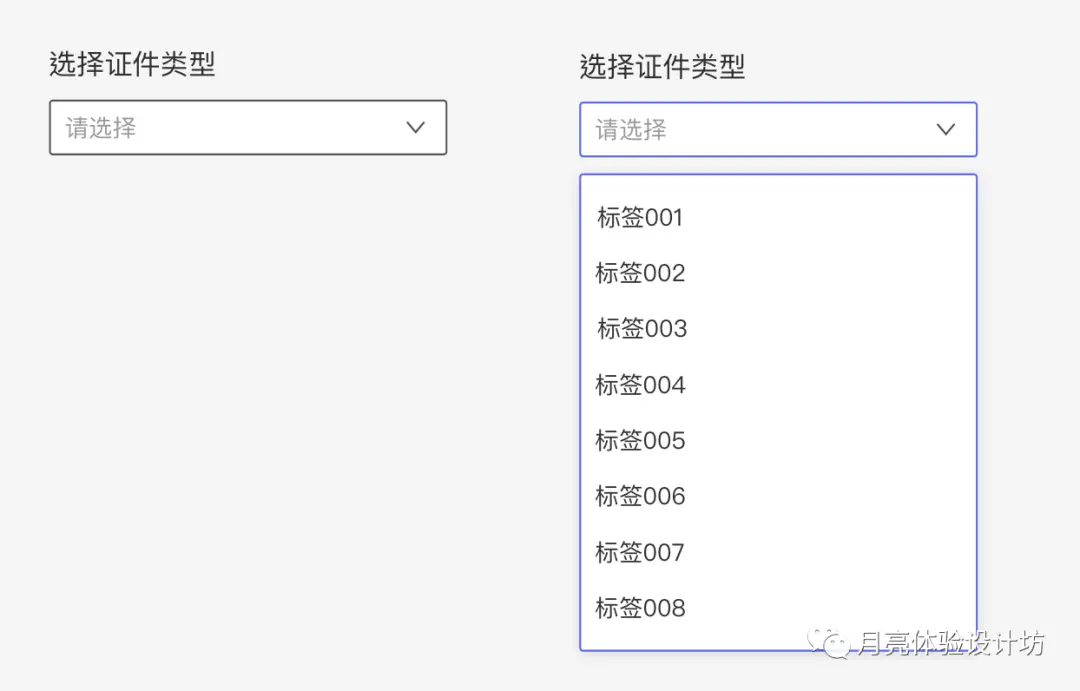Click the 选择证件类型 label above the grey-bordered dropdown
The height and width of the screenshot is (691, 1080).
132,65
